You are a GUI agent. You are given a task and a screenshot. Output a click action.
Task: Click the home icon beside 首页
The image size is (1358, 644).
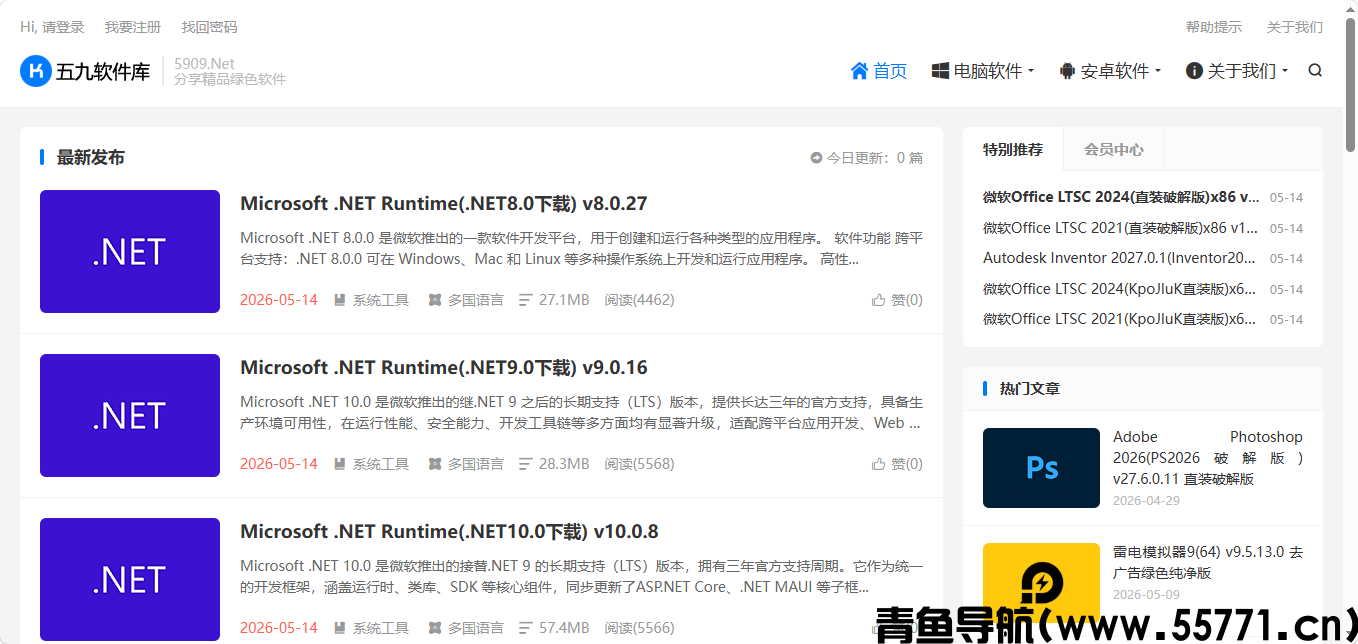click(859, 71)
